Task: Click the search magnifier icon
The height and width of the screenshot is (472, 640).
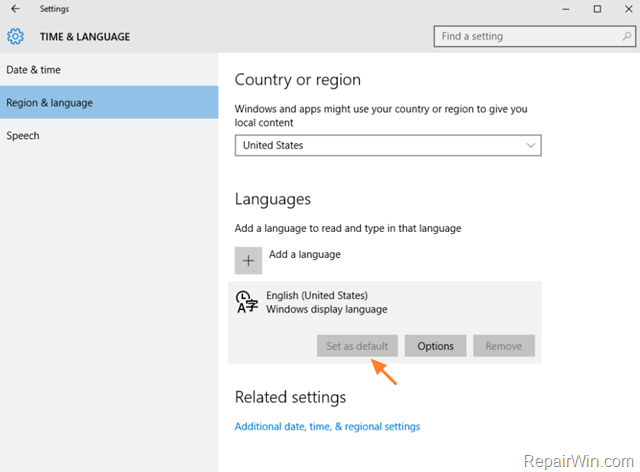Action: (626, 36)
